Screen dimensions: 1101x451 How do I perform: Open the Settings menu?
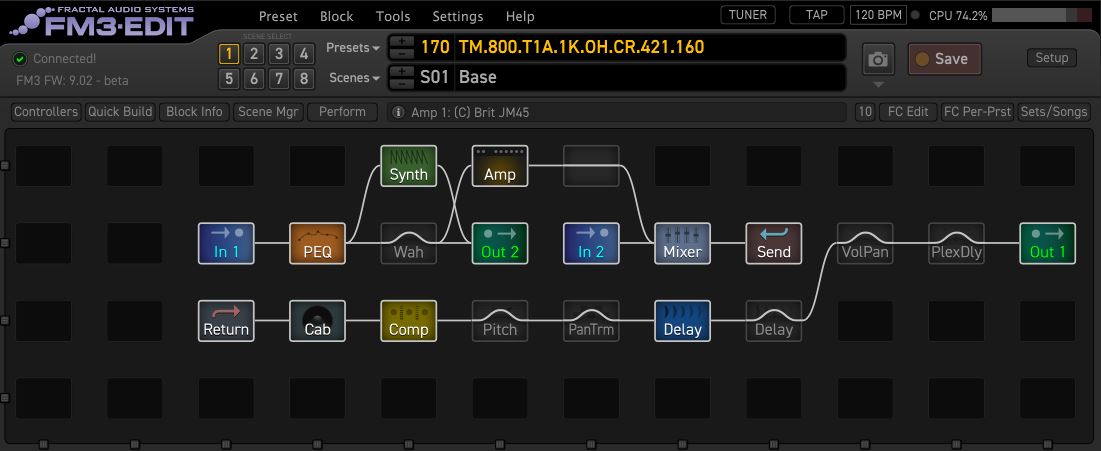click(x=458, y=16)
